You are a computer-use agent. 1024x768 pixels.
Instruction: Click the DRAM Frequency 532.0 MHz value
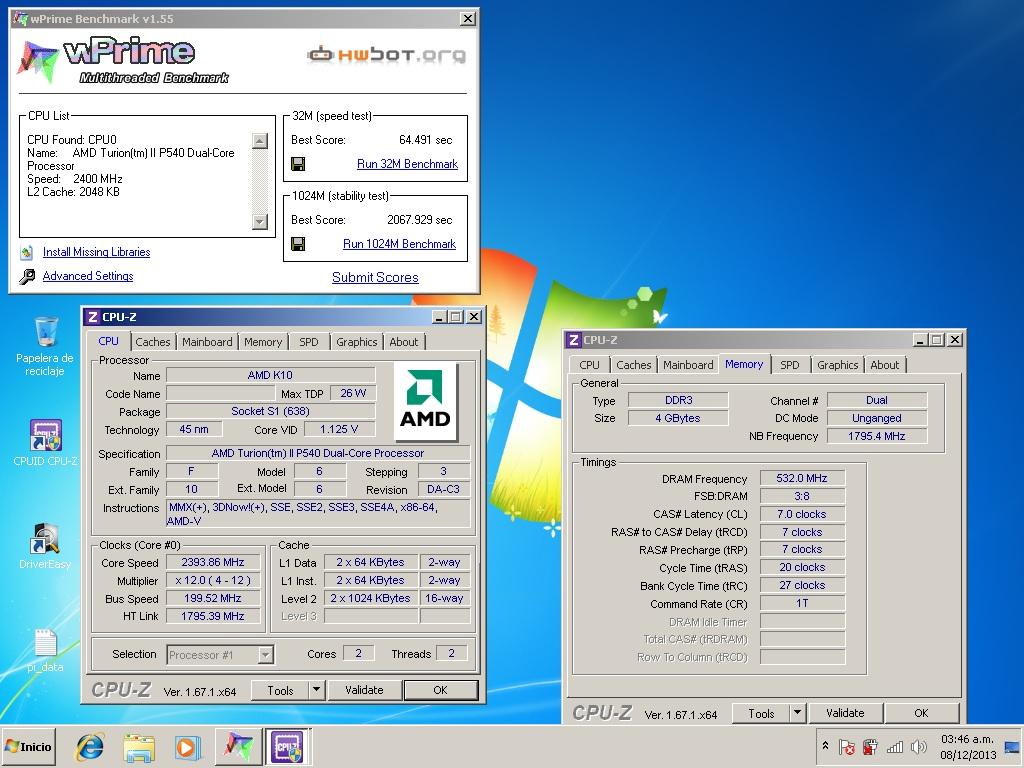point(802,478)
